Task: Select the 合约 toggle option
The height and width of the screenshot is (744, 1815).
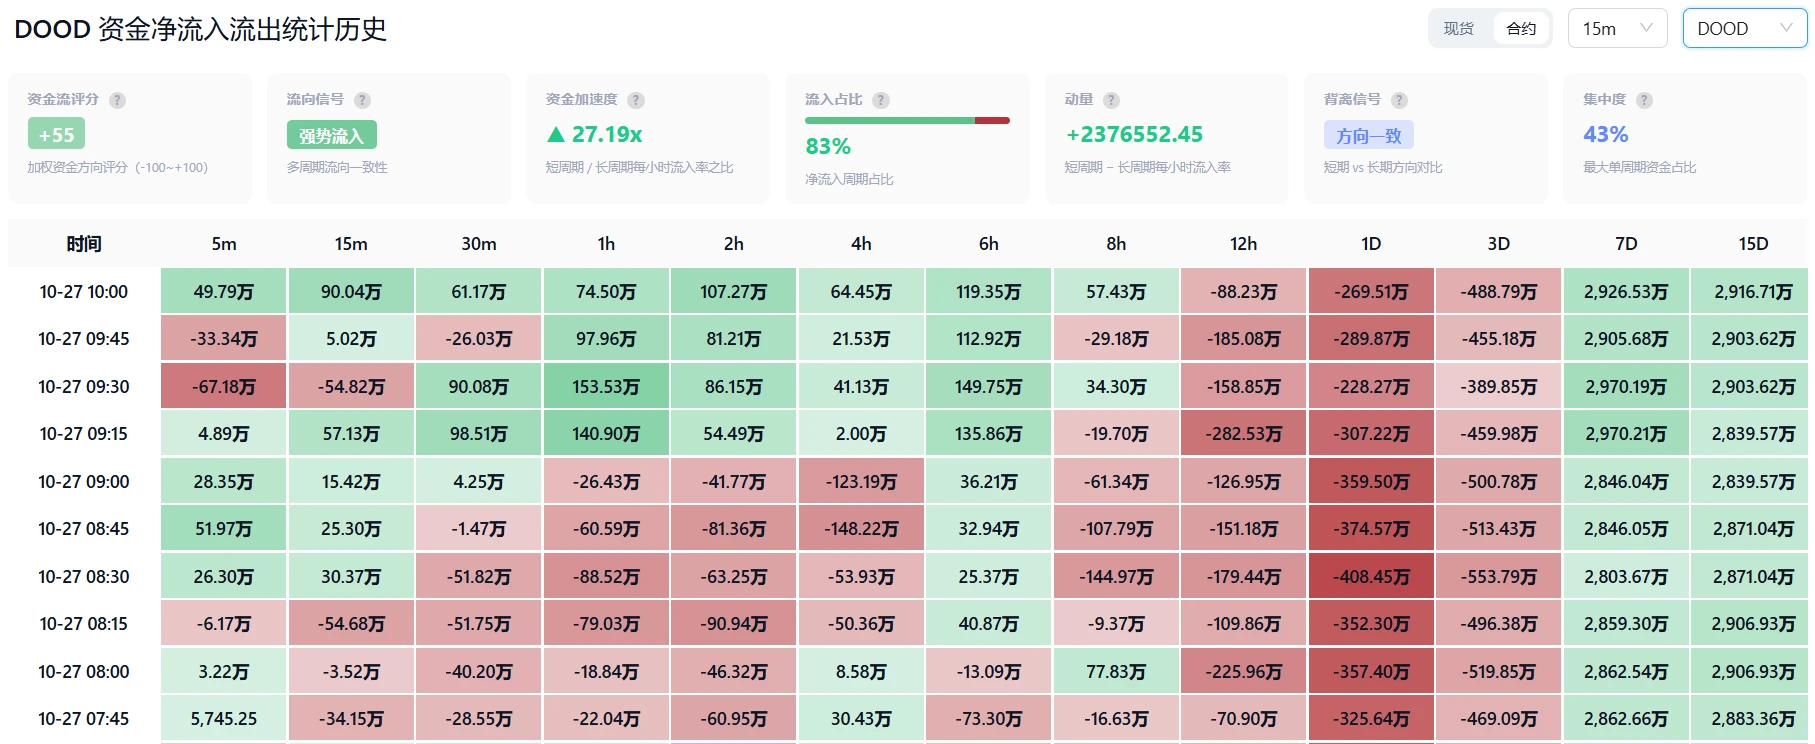Action: pos(1521,29)
